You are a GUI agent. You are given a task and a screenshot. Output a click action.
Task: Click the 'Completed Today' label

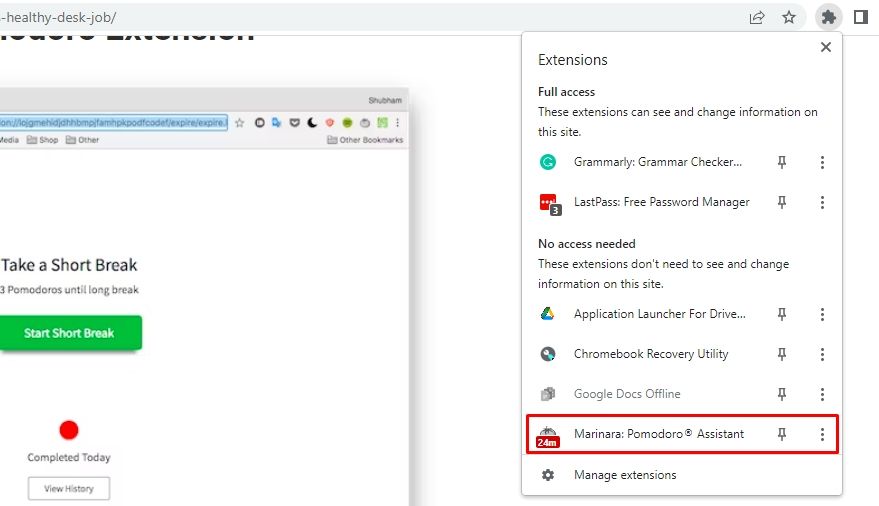pyautogui.click(x=69, y=457)
